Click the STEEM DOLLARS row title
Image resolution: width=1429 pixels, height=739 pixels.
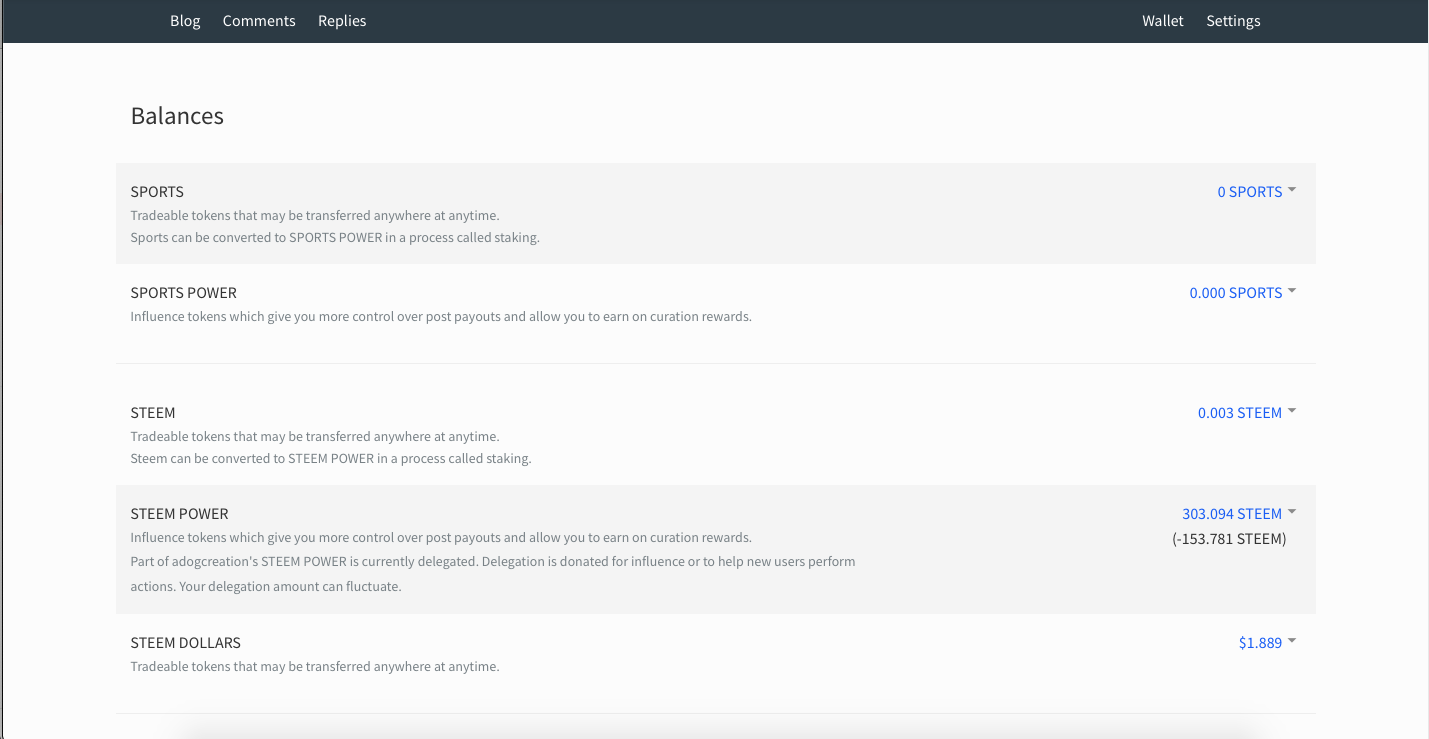(x=185, y=643)
